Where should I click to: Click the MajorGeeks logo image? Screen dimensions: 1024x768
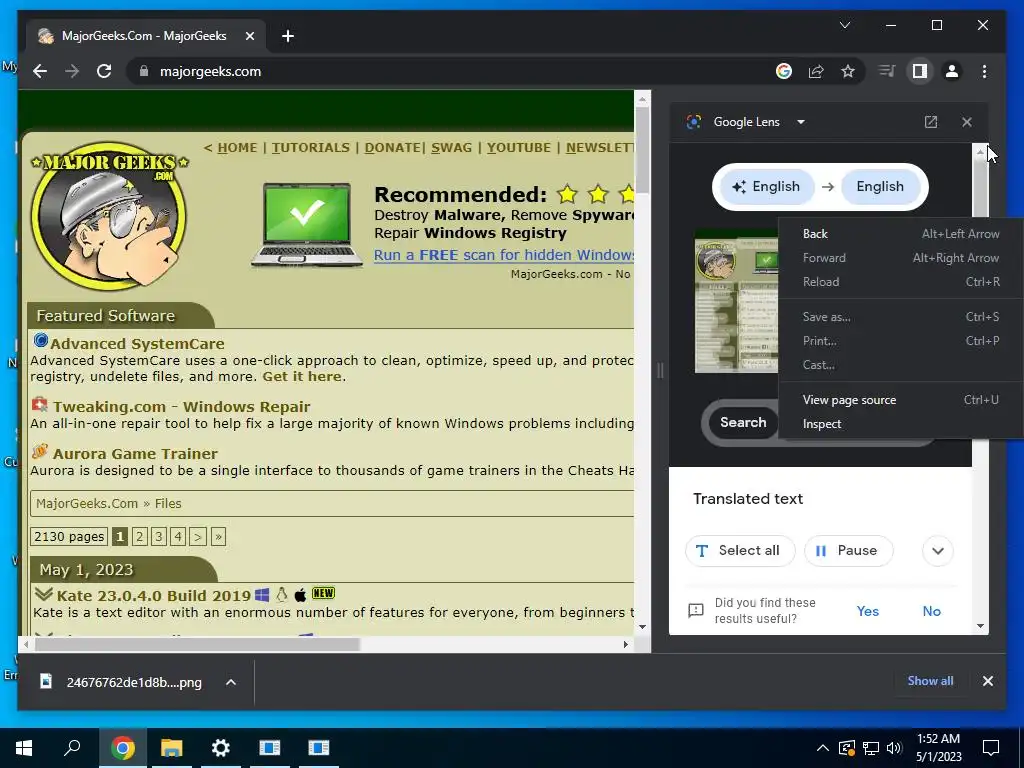(109, 216)
